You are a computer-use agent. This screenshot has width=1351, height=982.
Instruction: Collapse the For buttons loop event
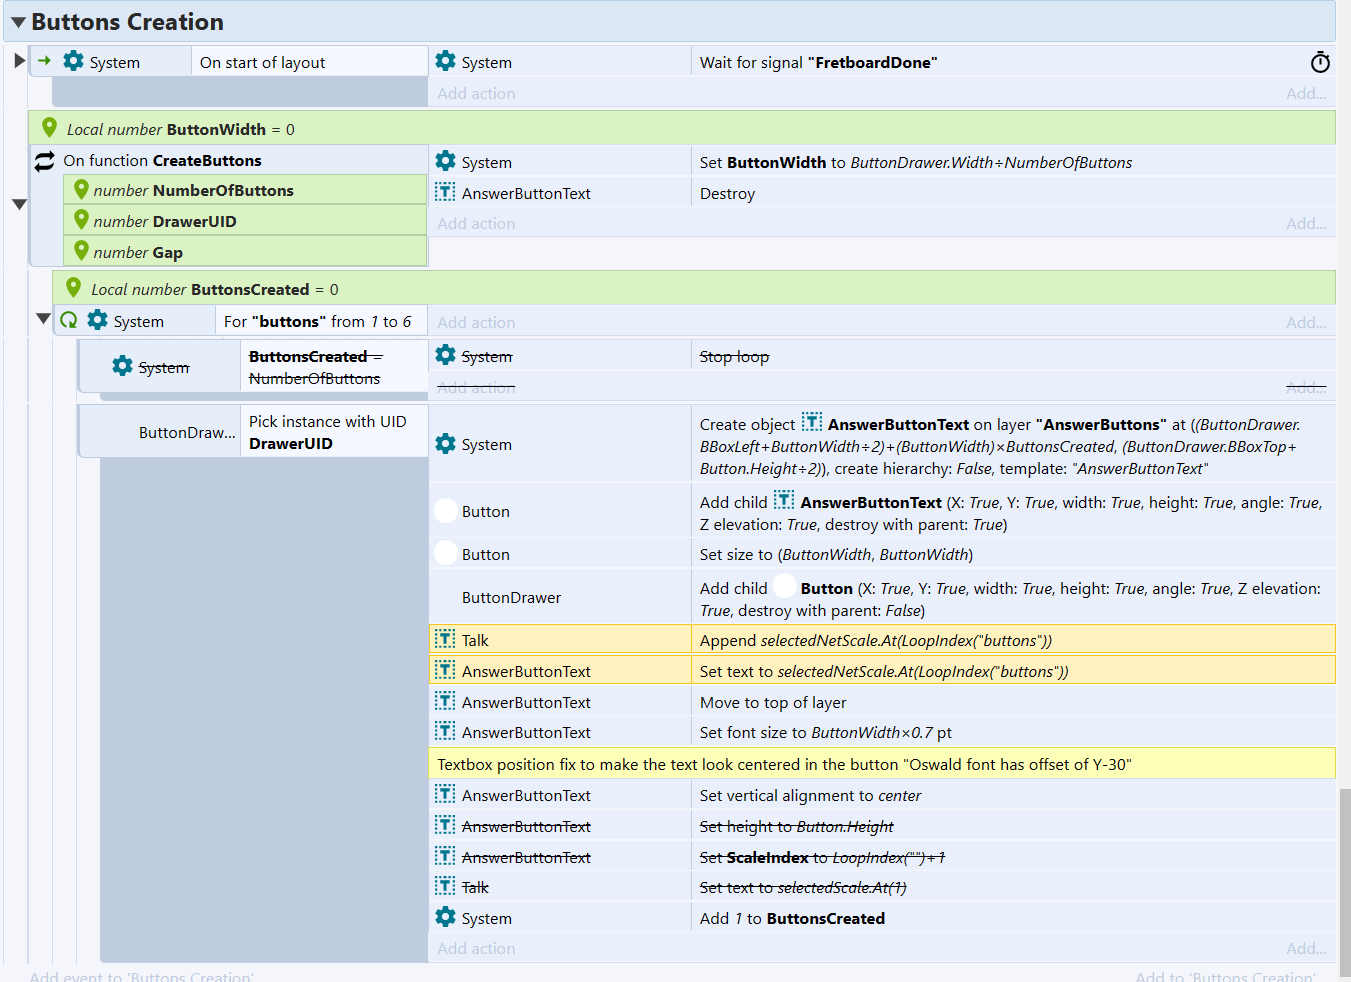(x=43, y=319)
